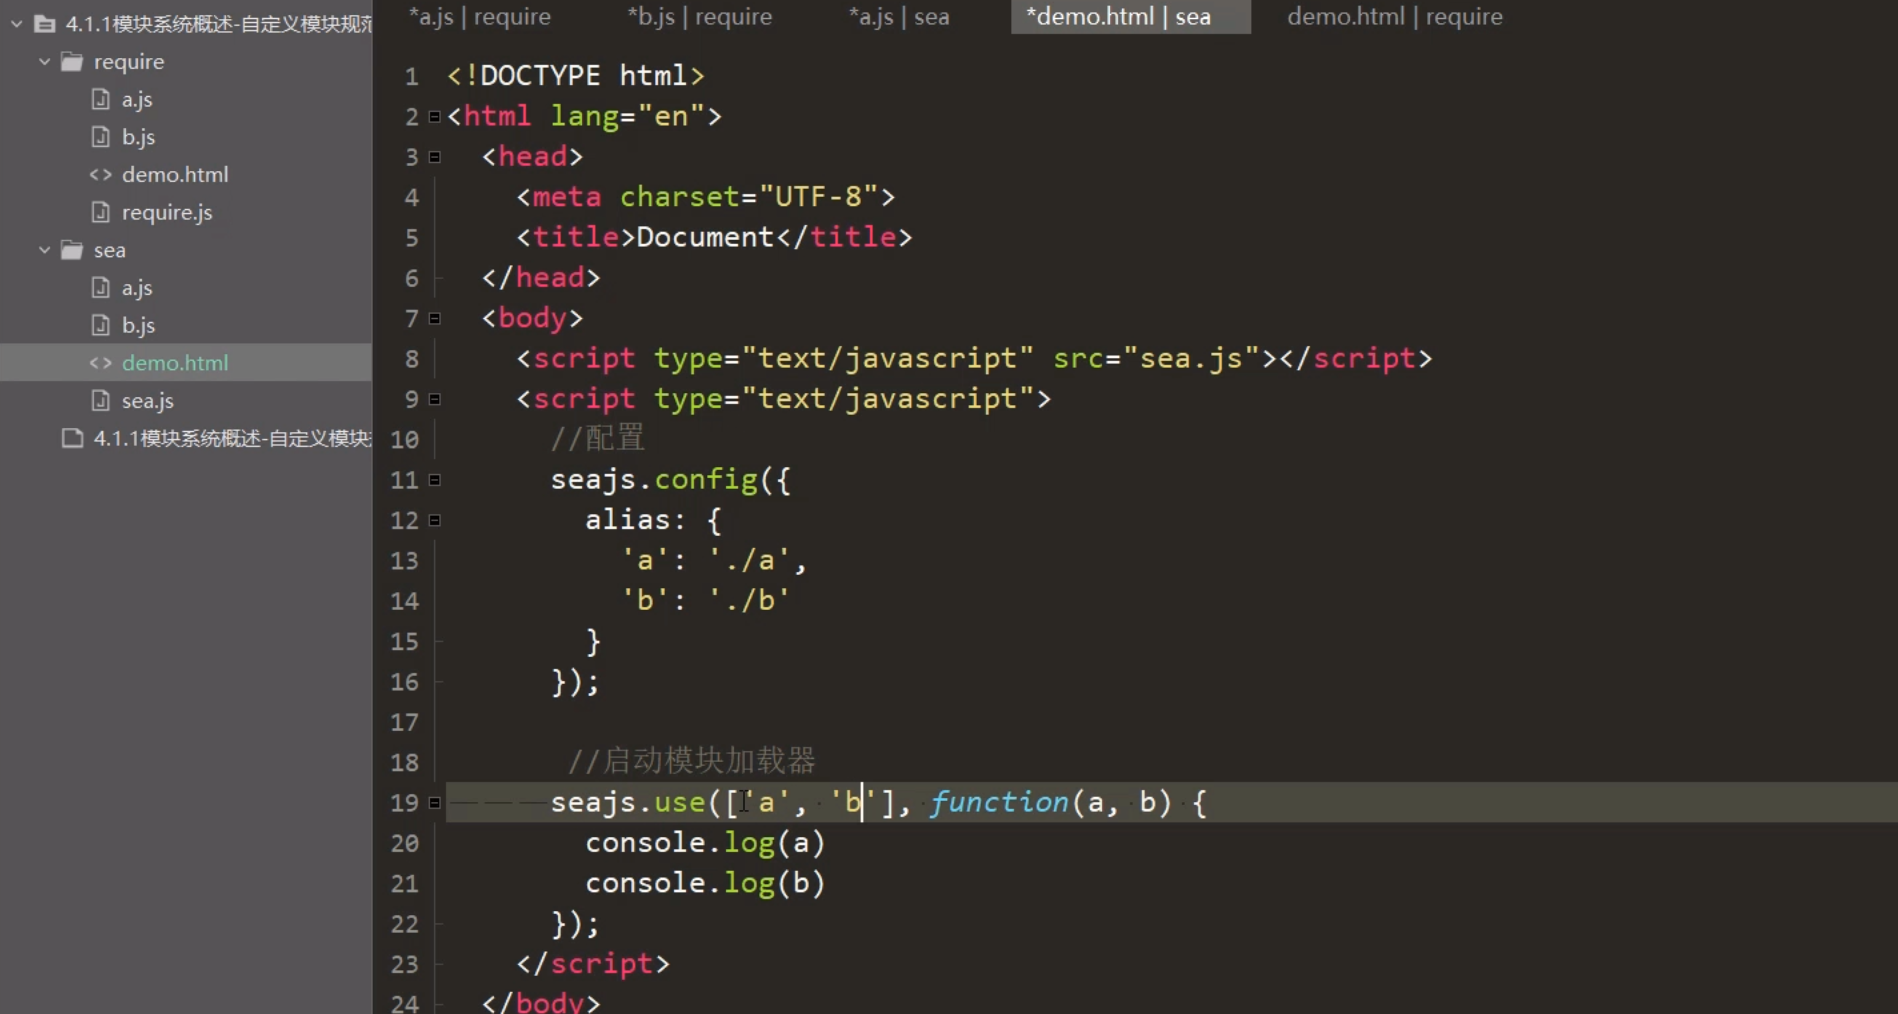Open the bottom 4.1.1模块系统概述 file

[232, 438]
